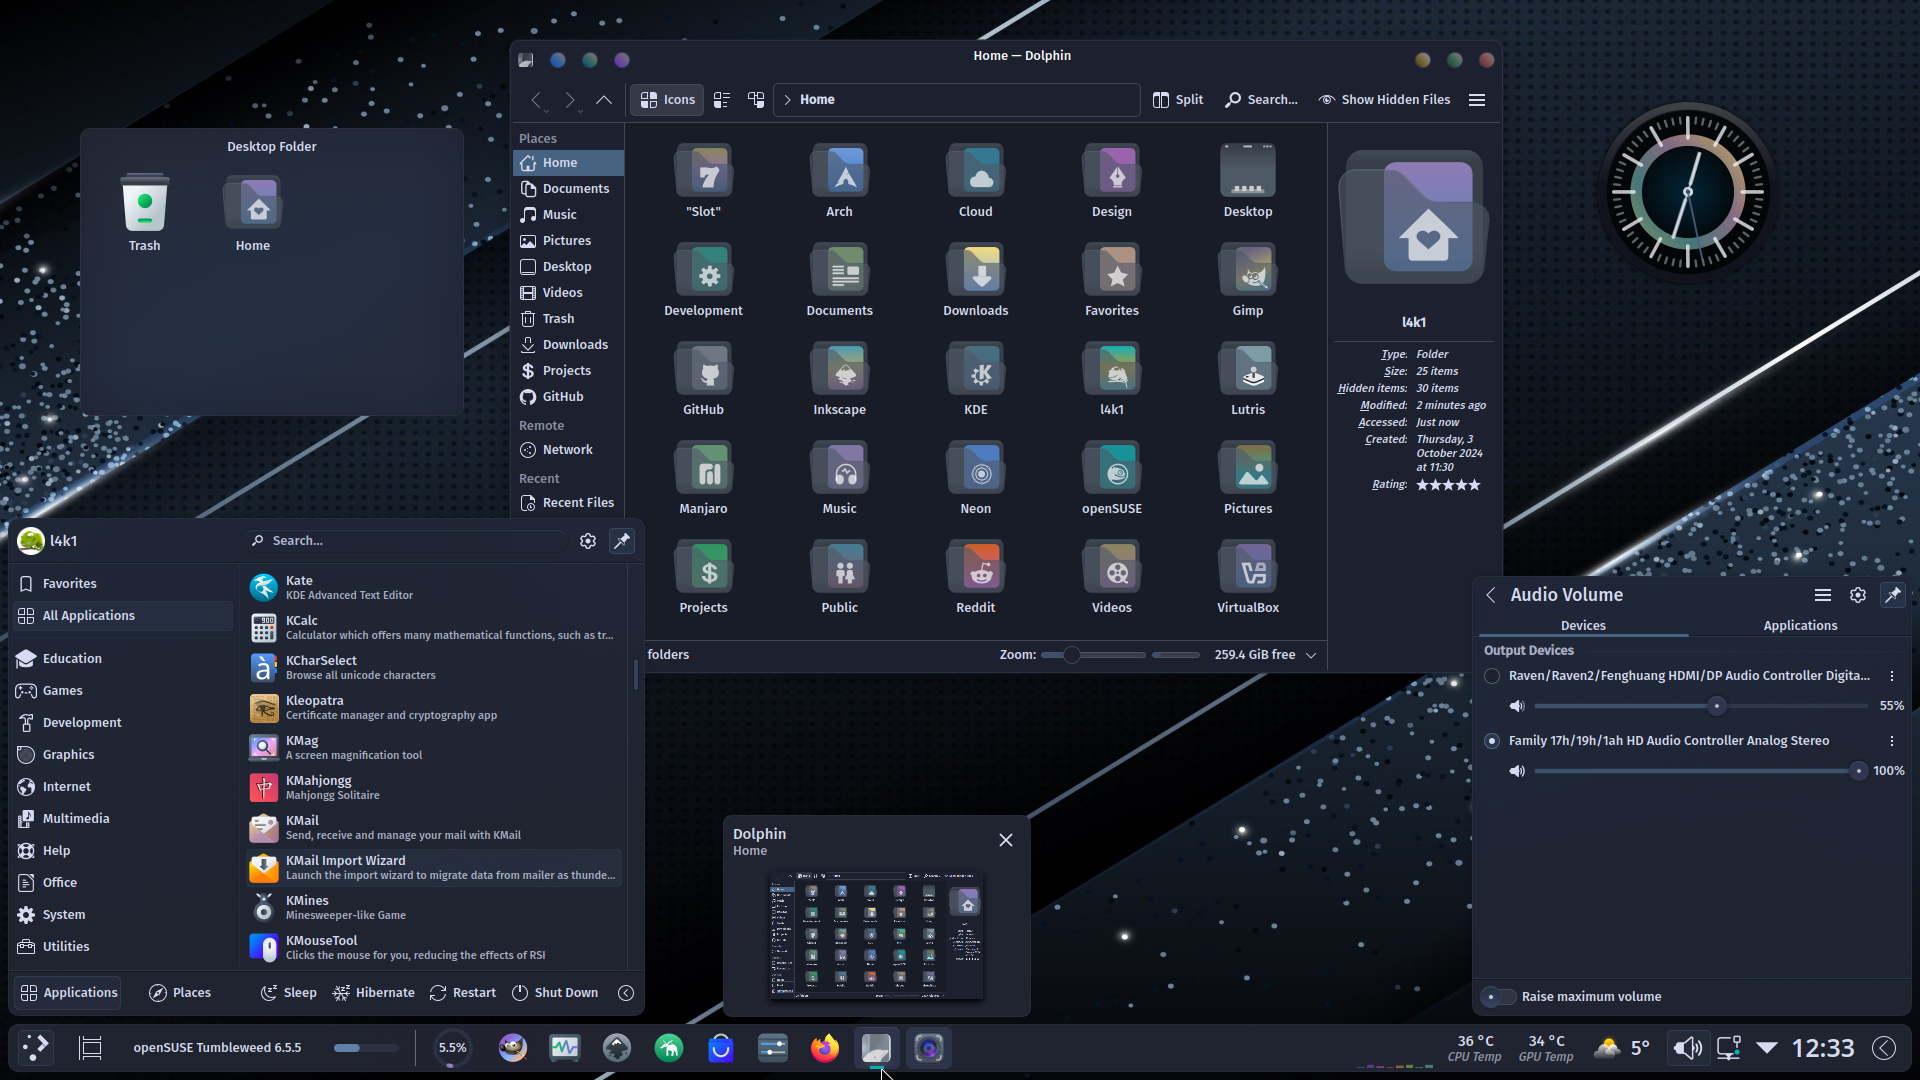
Task: Open Audio Volume settings gear
Action: tap(1858, 595)
